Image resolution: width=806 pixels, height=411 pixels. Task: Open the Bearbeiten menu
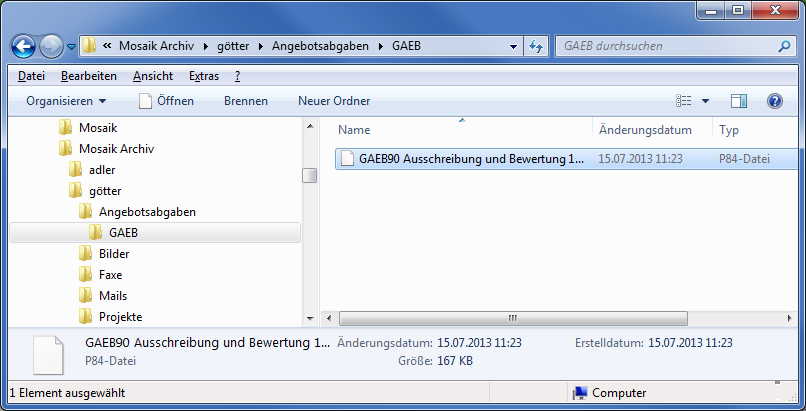[x=88, y=76]
